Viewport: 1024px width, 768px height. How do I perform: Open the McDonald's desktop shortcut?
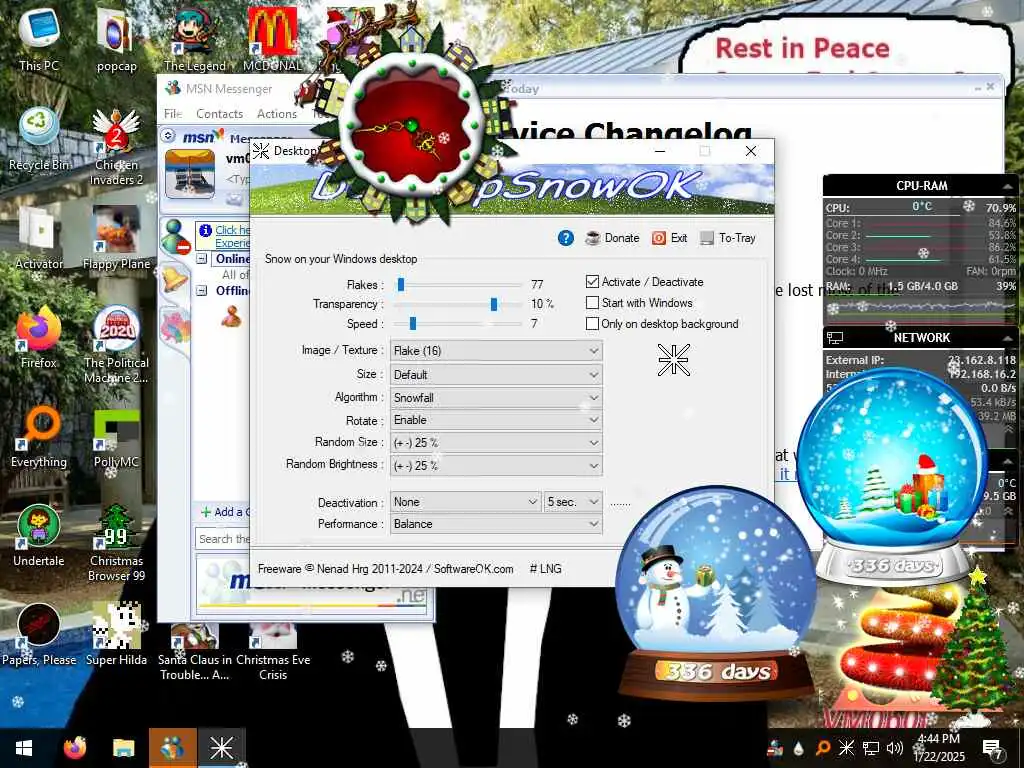click(x=272, y=39)
